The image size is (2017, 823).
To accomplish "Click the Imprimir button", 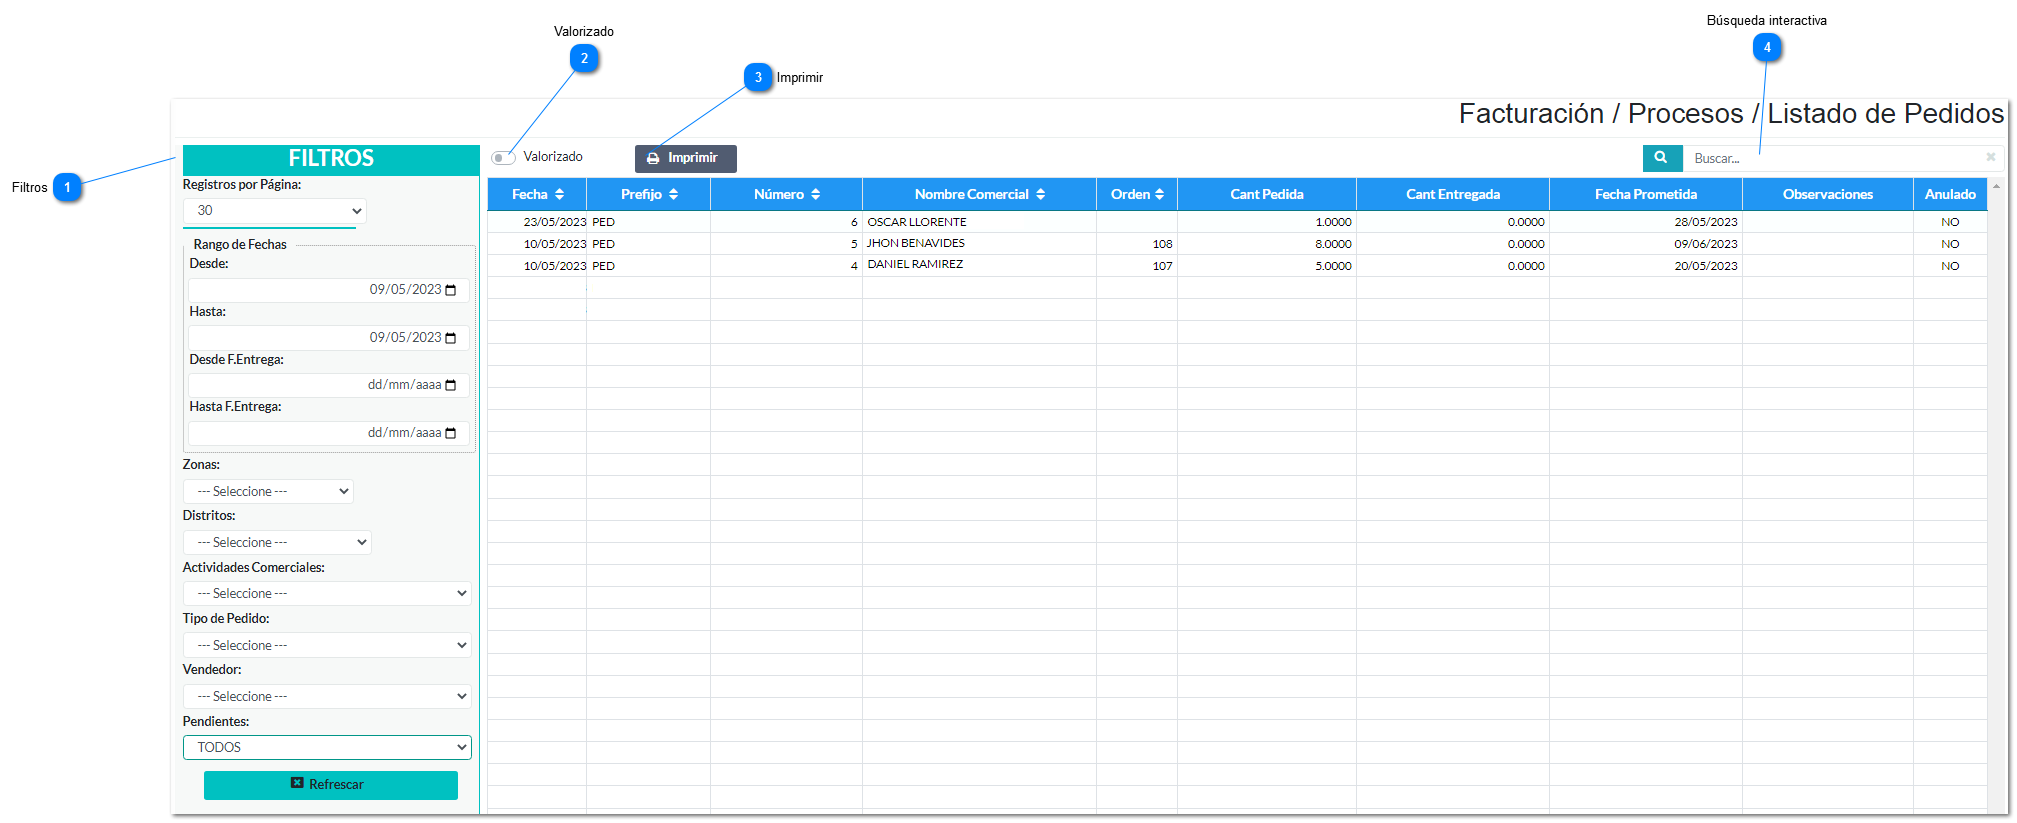I will pos(686,158).
